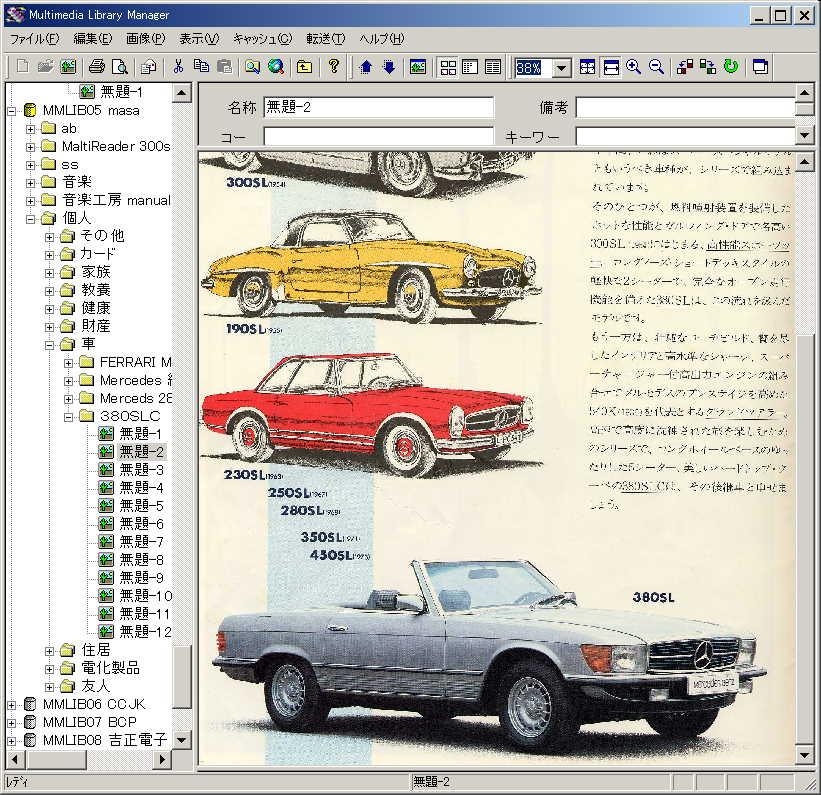
Task: Expand the FERRARI folder node
Action: [68, 363]
